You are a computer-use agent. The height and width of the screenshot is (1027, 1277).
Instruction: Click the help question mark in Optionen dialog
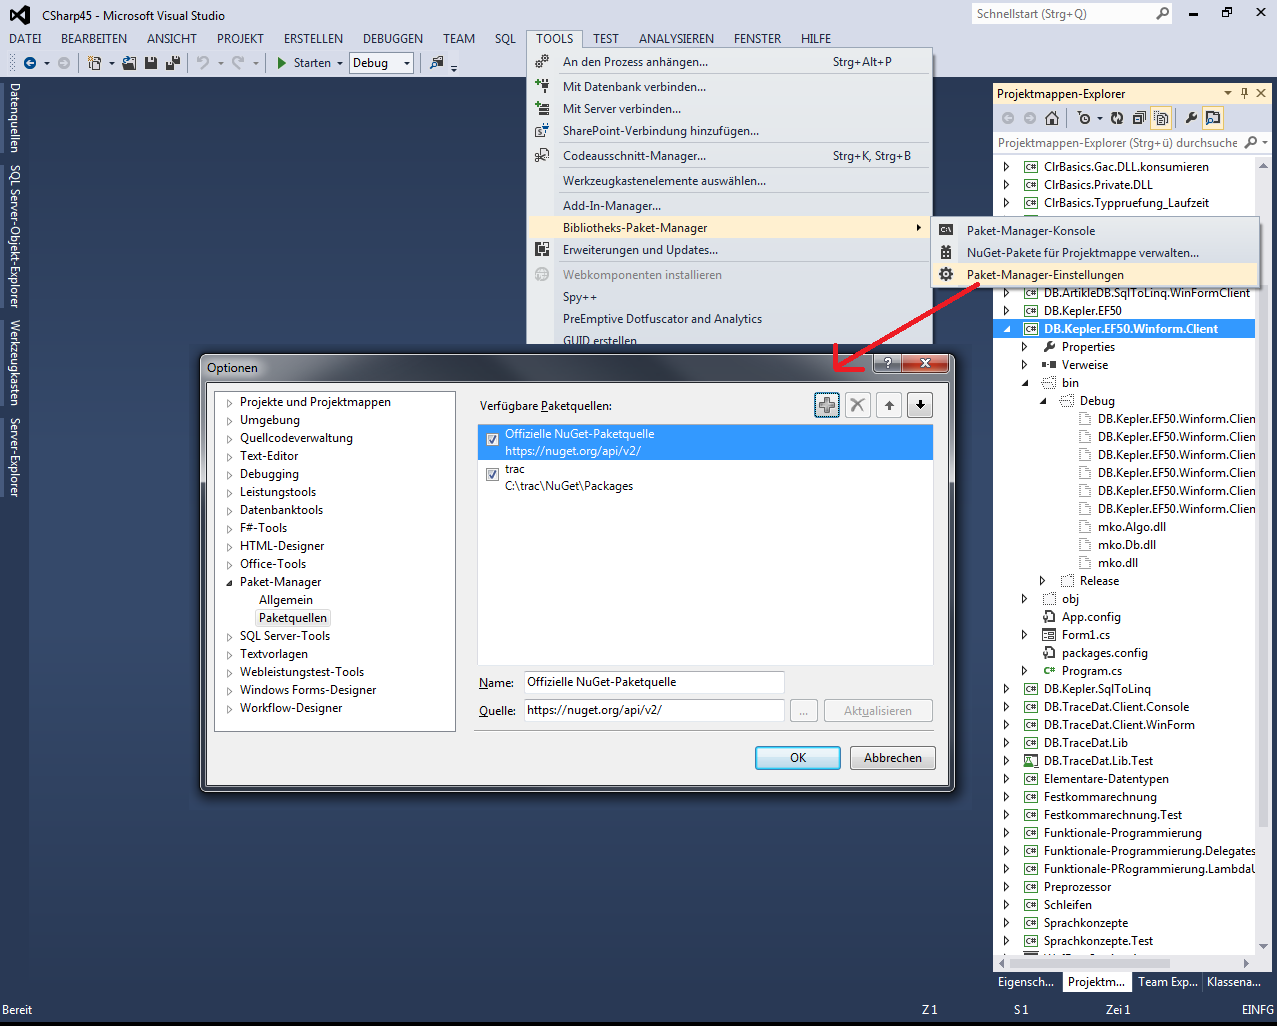click(x=887, y=364)
